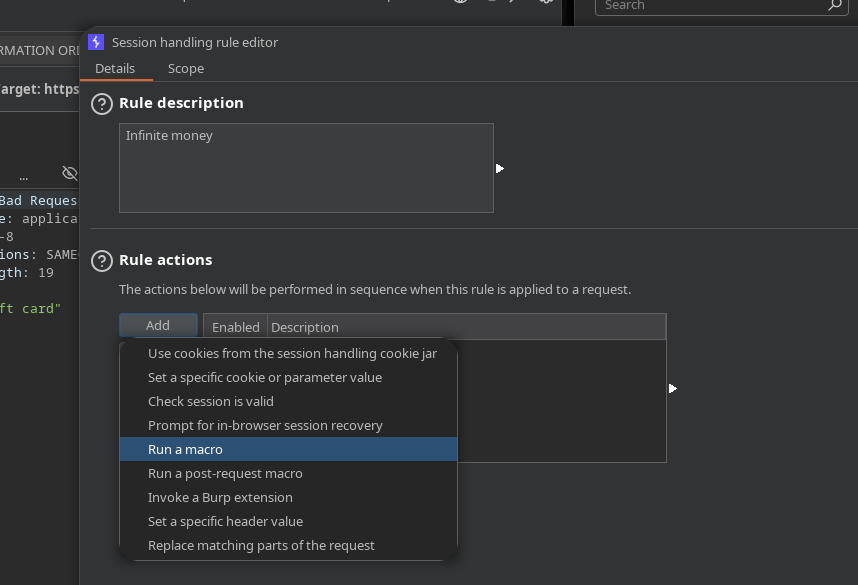Switch to the Scope tab
Image resolution: width=858 pixels, height=585 pixels.
point(186,69)
